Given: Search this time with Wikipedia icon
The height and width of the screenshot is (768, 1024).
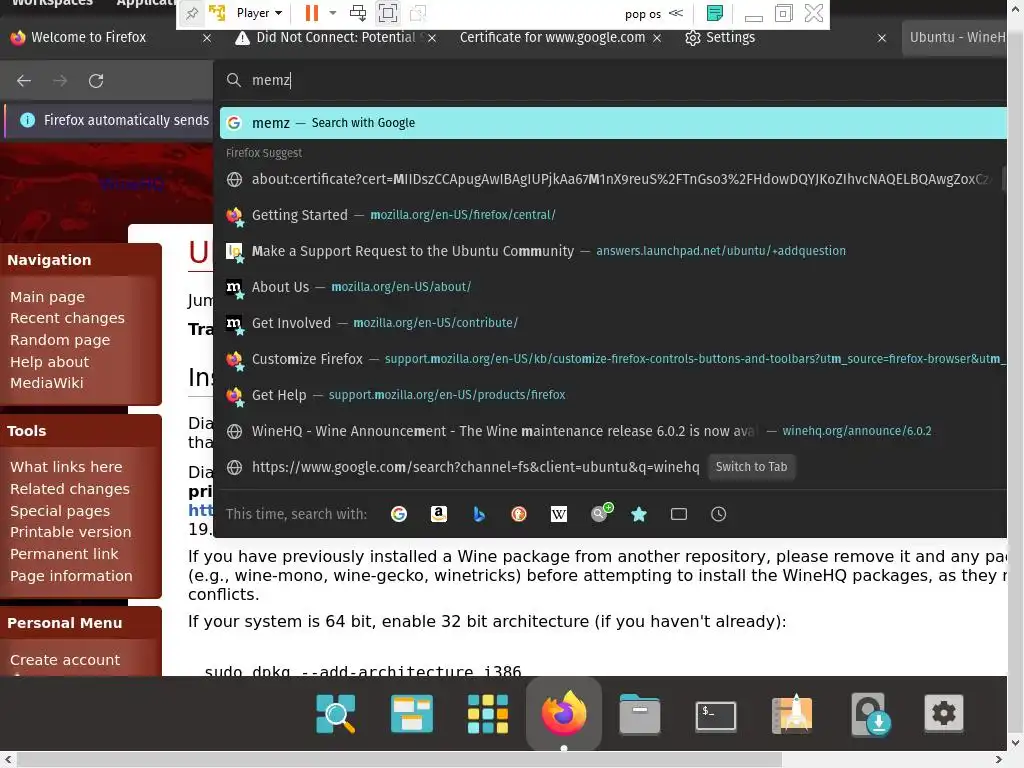Looking at the screenshot, I should coord(559,514).
